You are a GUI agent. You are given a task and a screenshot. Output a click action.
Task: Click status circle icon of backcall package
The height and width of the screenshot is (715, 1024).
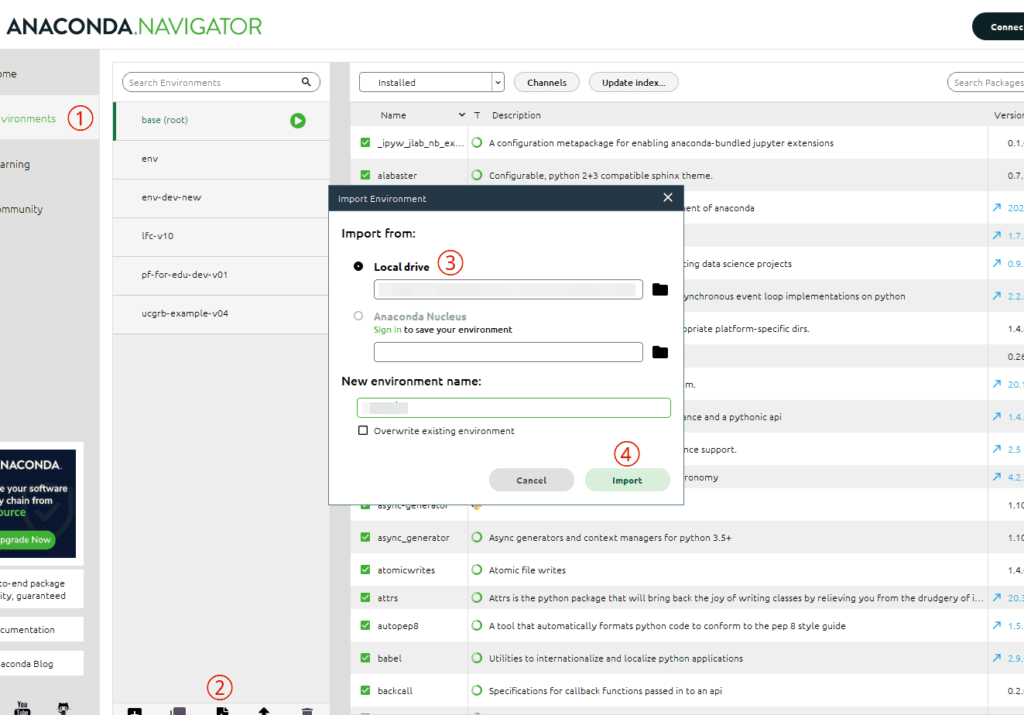[x=477, y=690]
